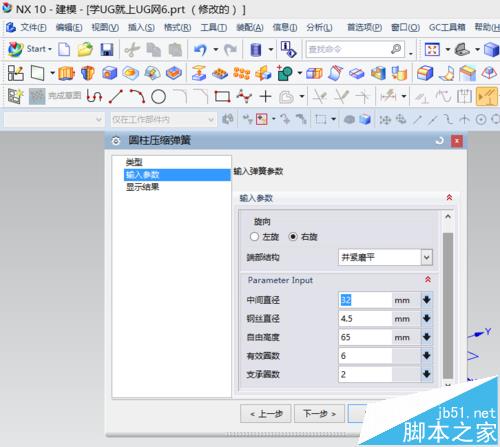The image size is (500, 447).
Task: Select the Revolve feature icon
Action: pos(88,73)
